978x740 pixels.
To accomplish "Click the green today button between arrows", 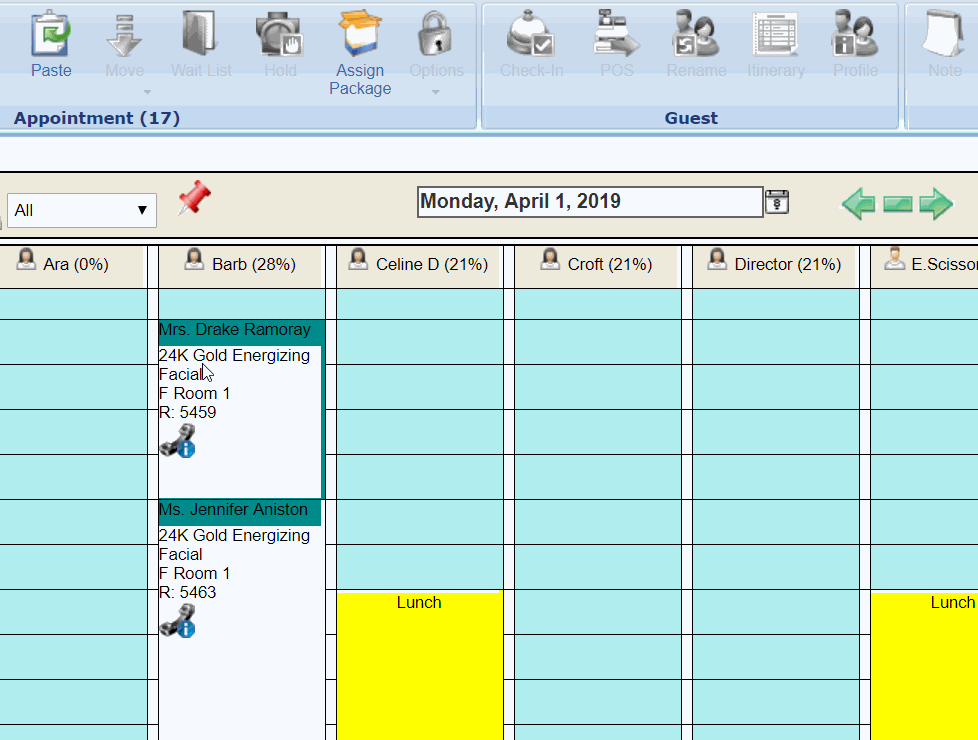I will (898, 204).
